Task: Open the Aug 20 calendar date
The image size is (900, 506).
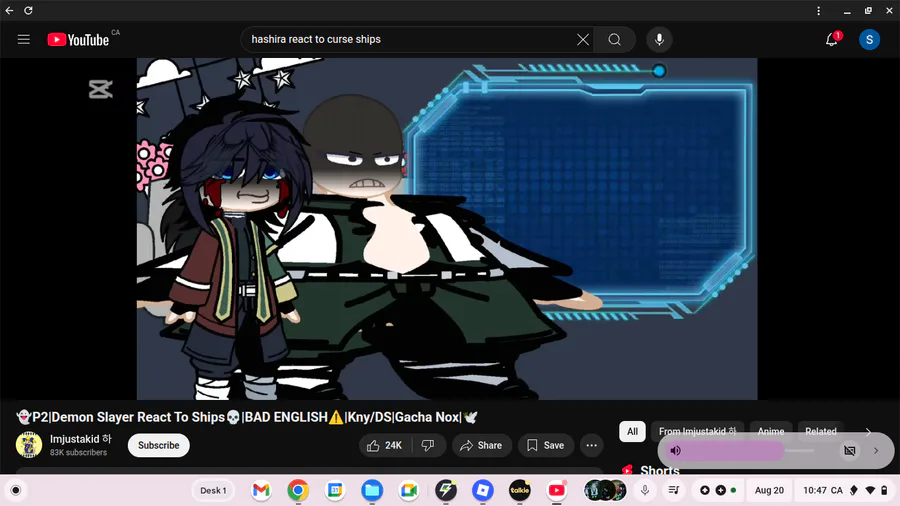Action: pyautogui.click(x=769, y=491)
